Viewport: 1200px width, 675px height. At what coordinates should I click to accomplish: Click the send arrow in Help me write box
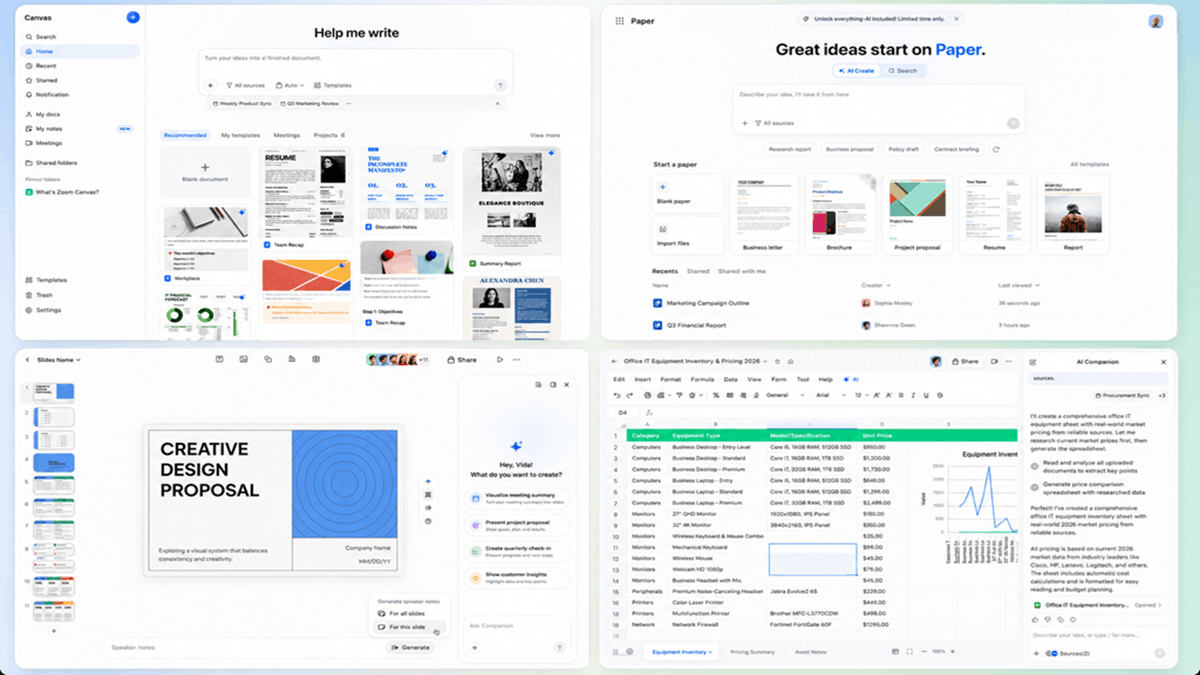tap(500, 86)
